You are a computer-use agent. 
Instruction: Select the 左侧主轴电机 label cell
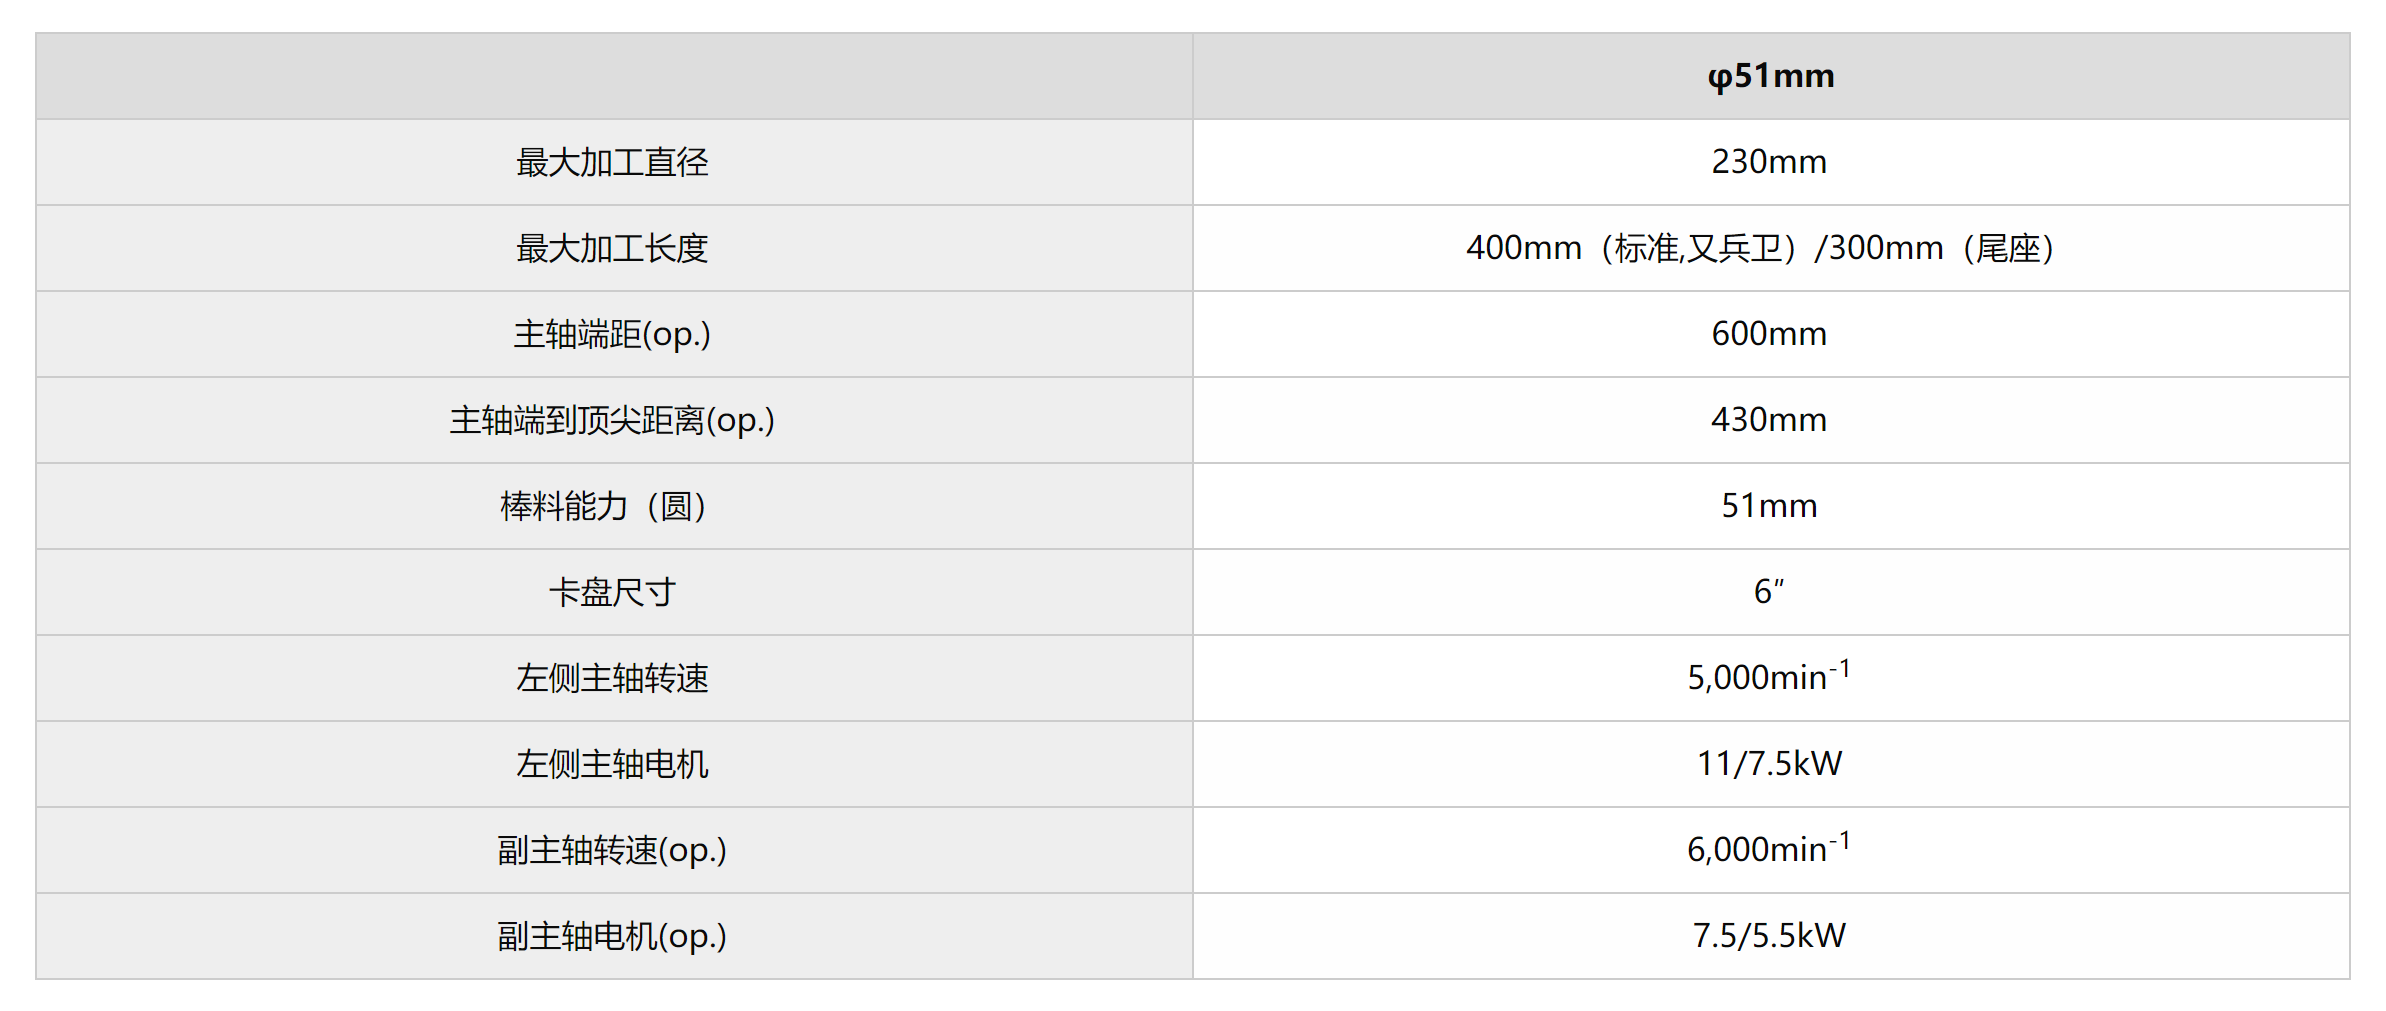click(612, 764)
